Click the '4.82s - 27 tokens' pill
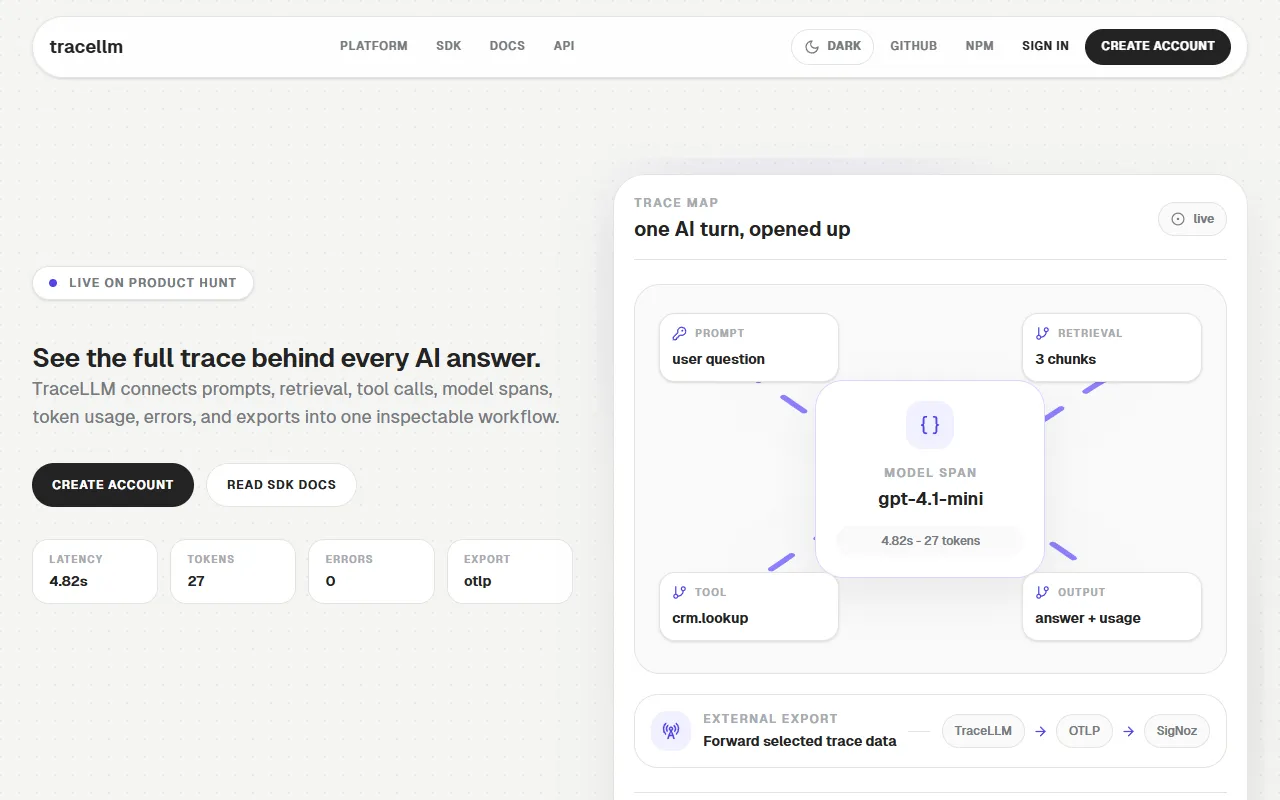 (930, 541)
